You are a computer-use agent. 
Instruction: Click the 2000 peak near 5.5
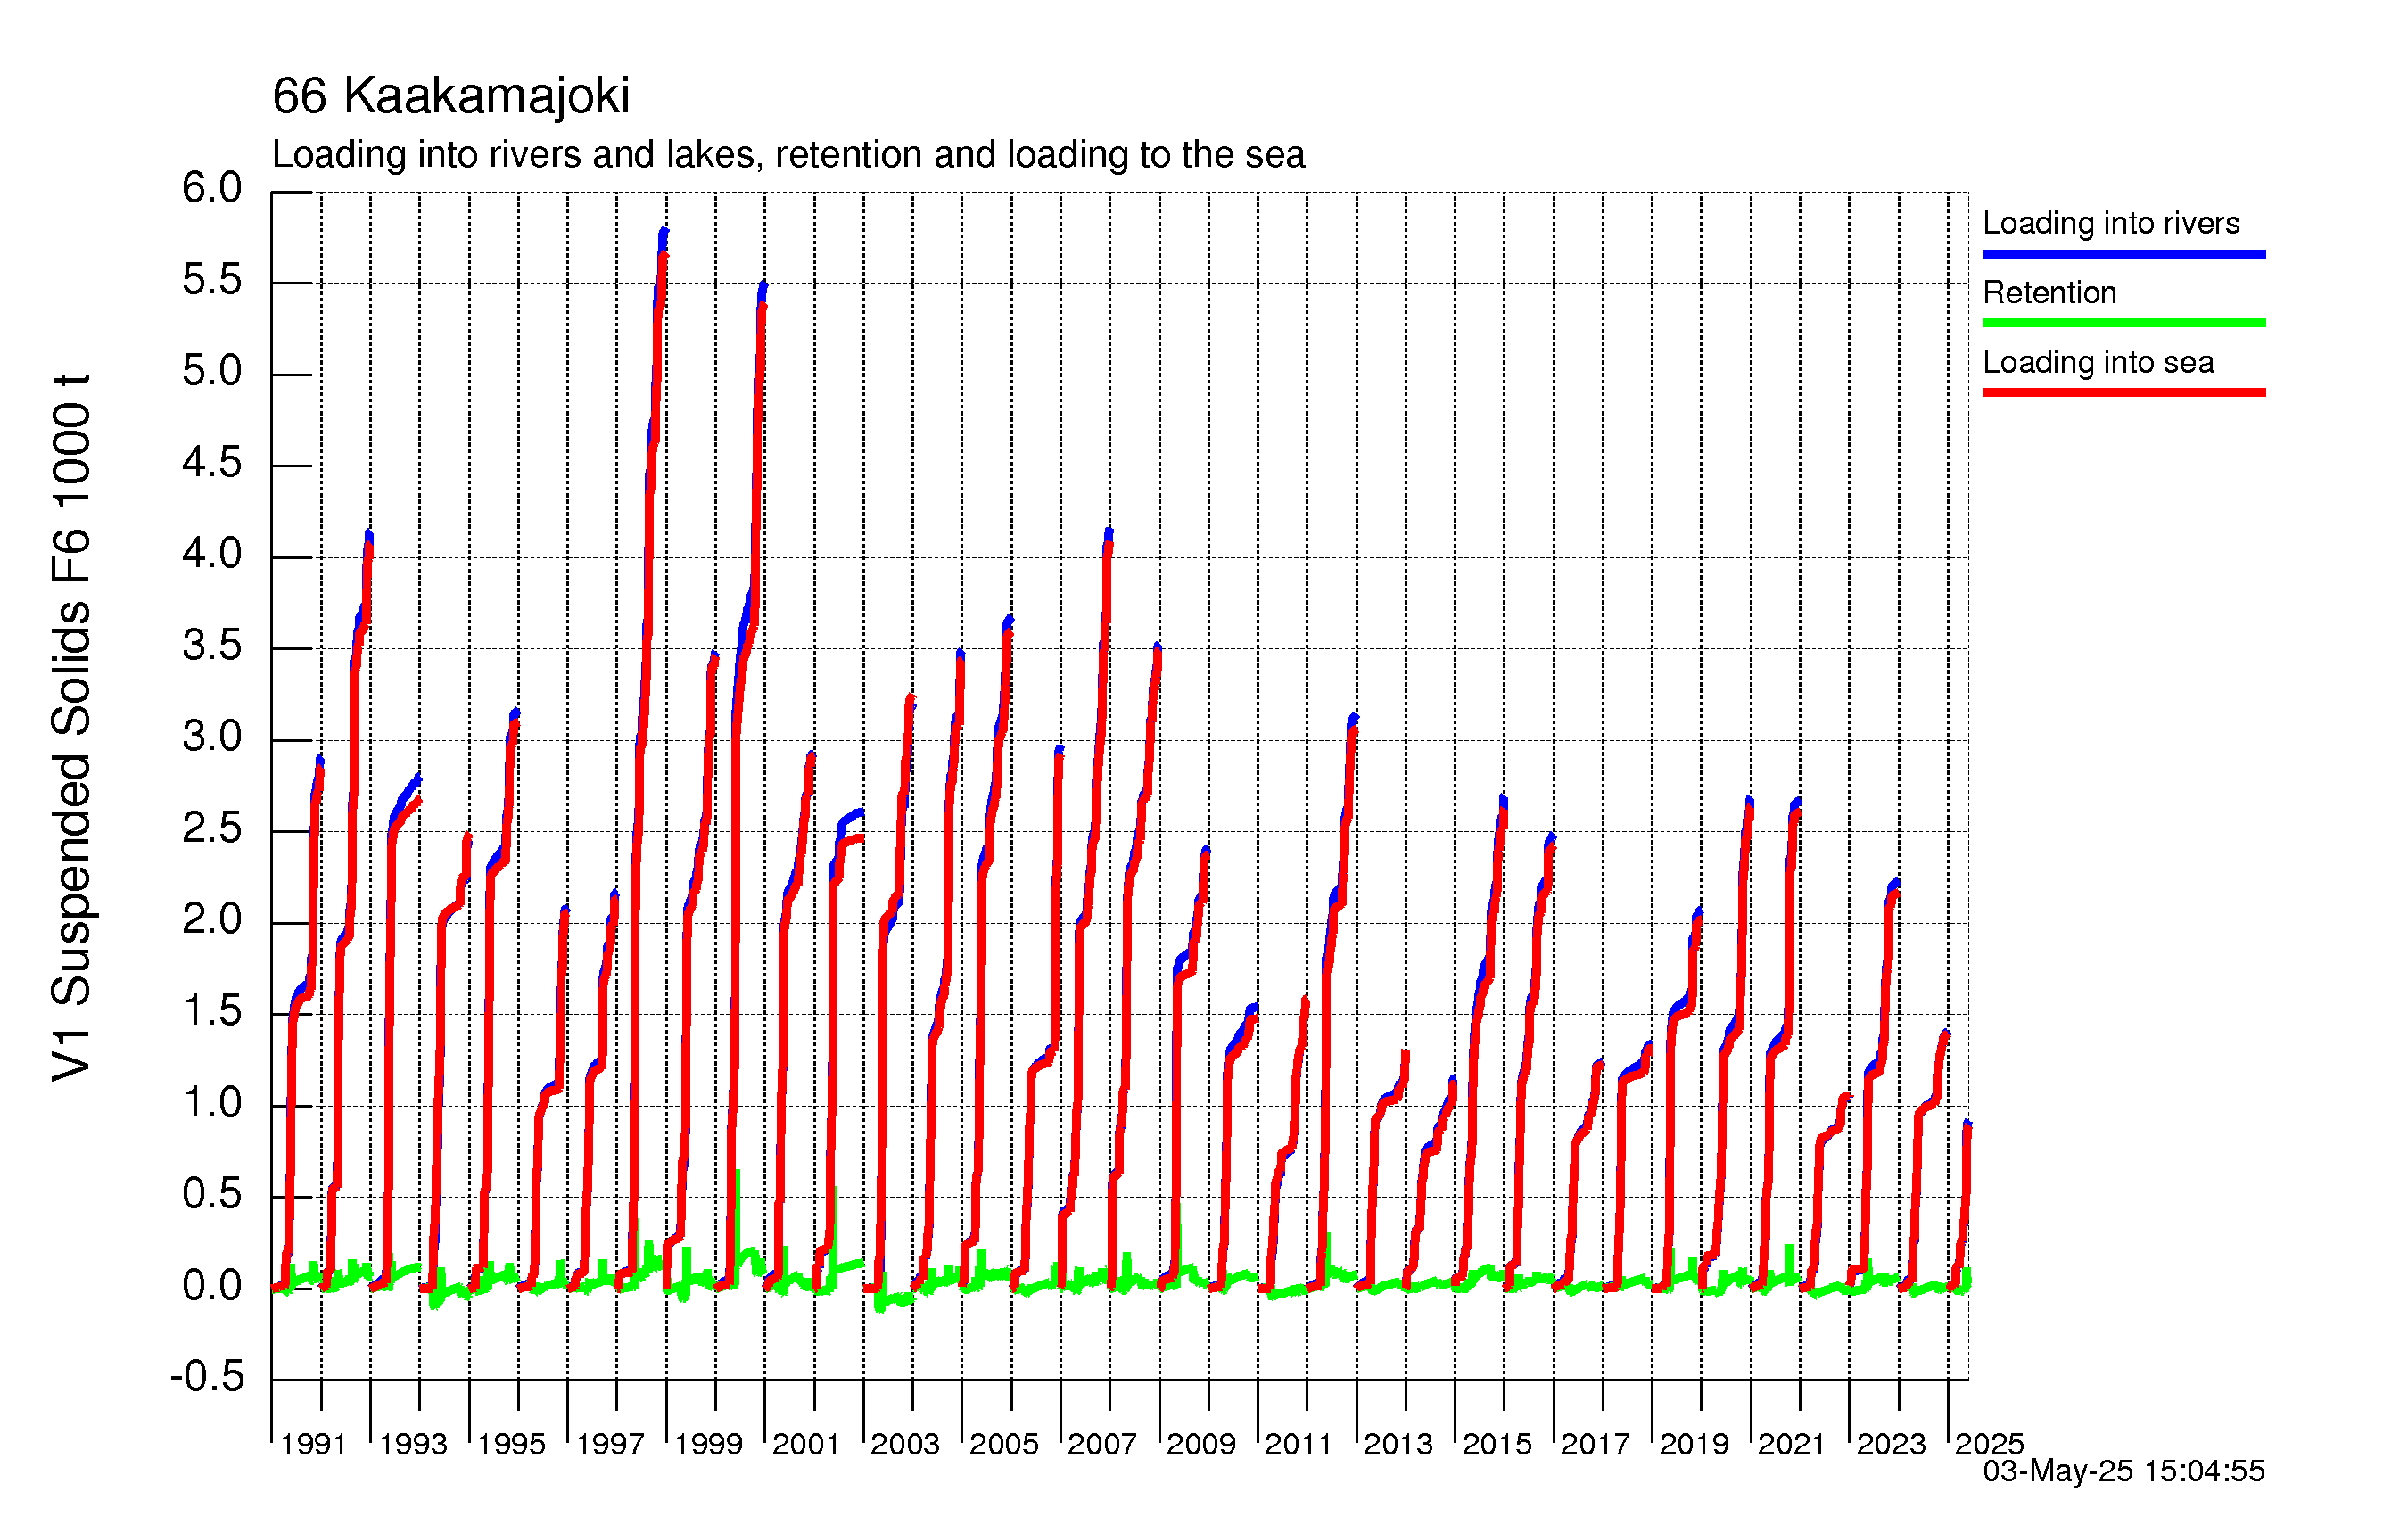pos(763,288)
